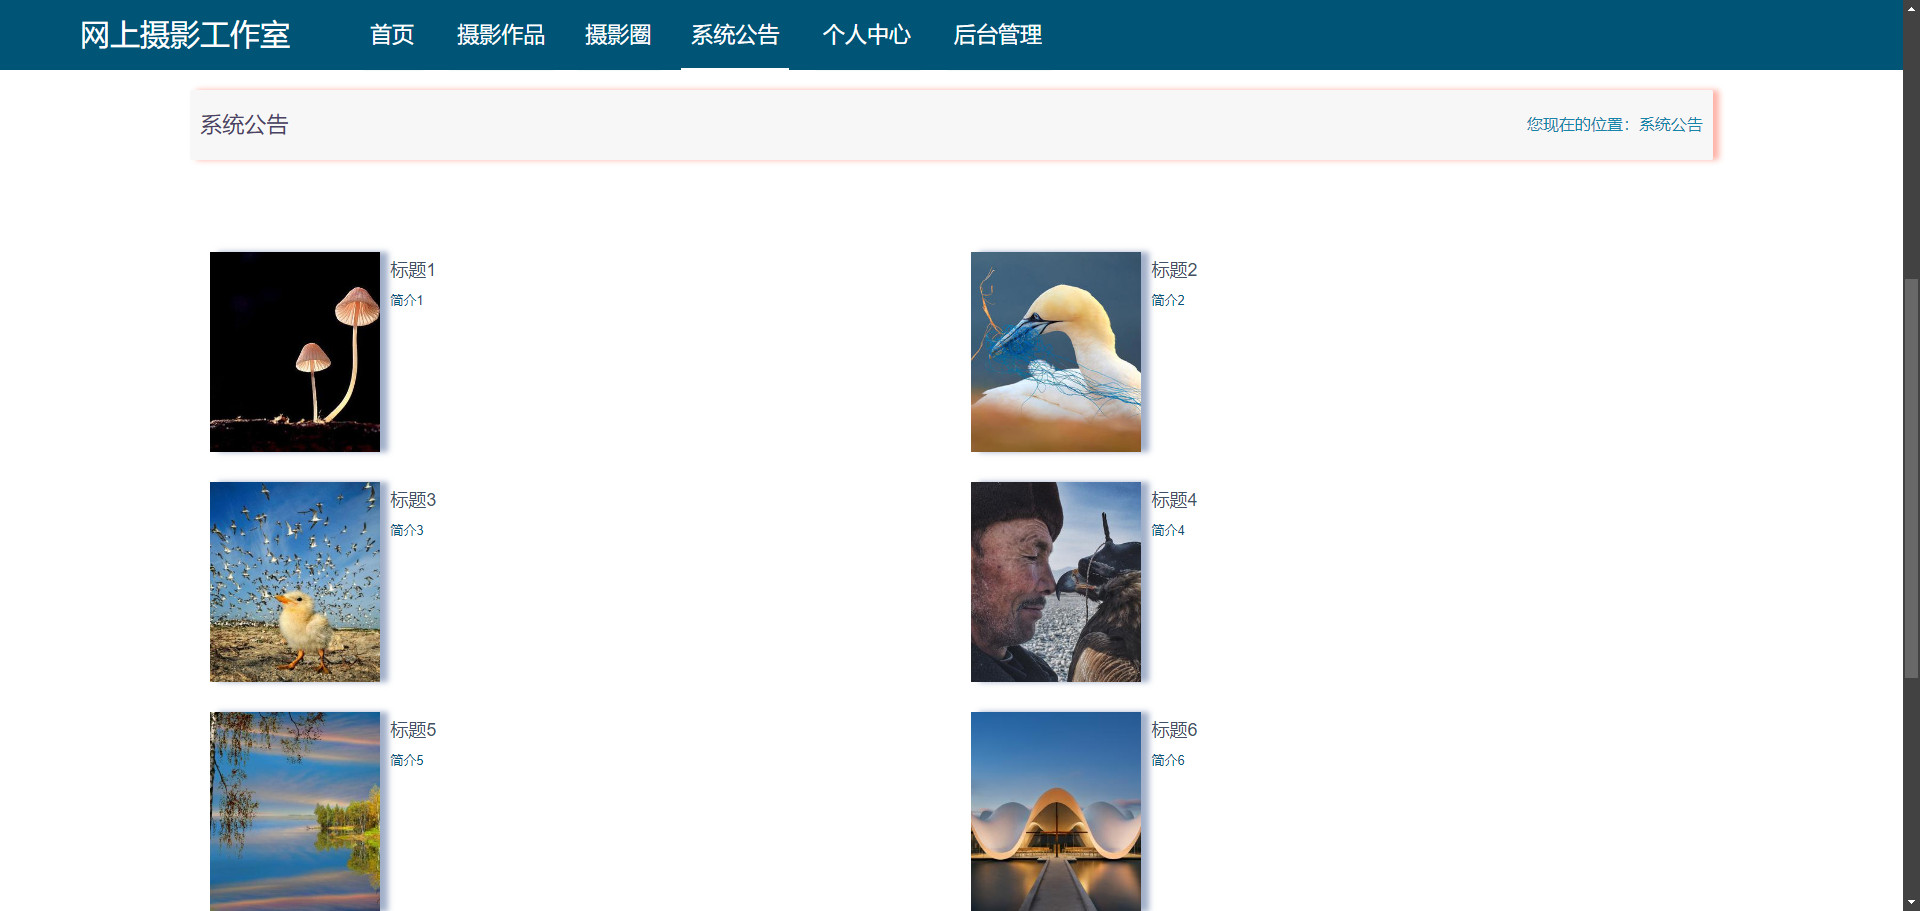
Task: Open the 摄影圈 navigation item
Action: click(x=618, y=35)
